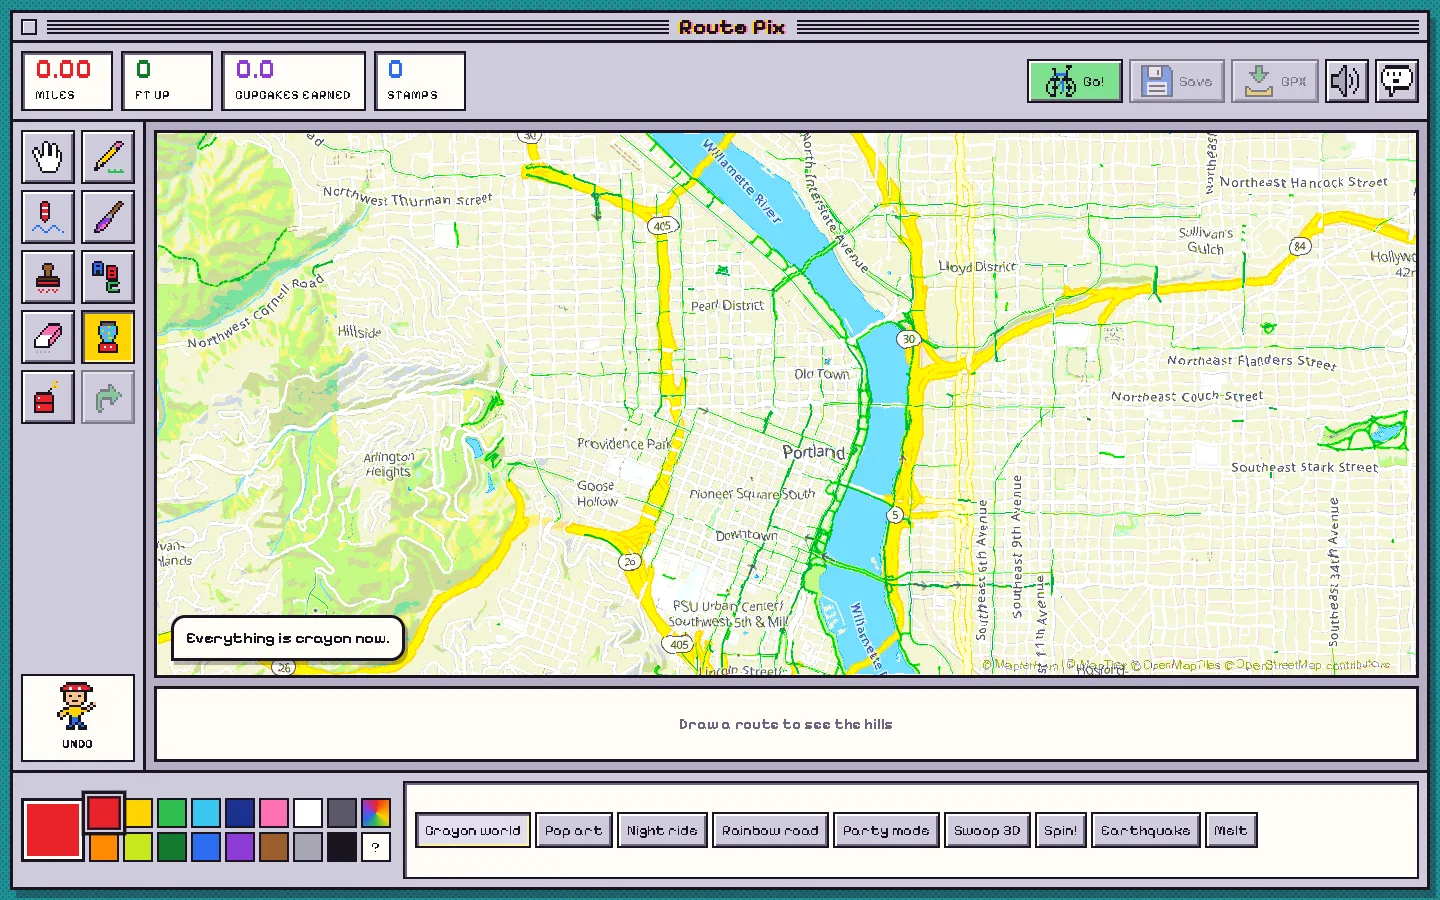Pick the brown color swatch

point(274,847)
